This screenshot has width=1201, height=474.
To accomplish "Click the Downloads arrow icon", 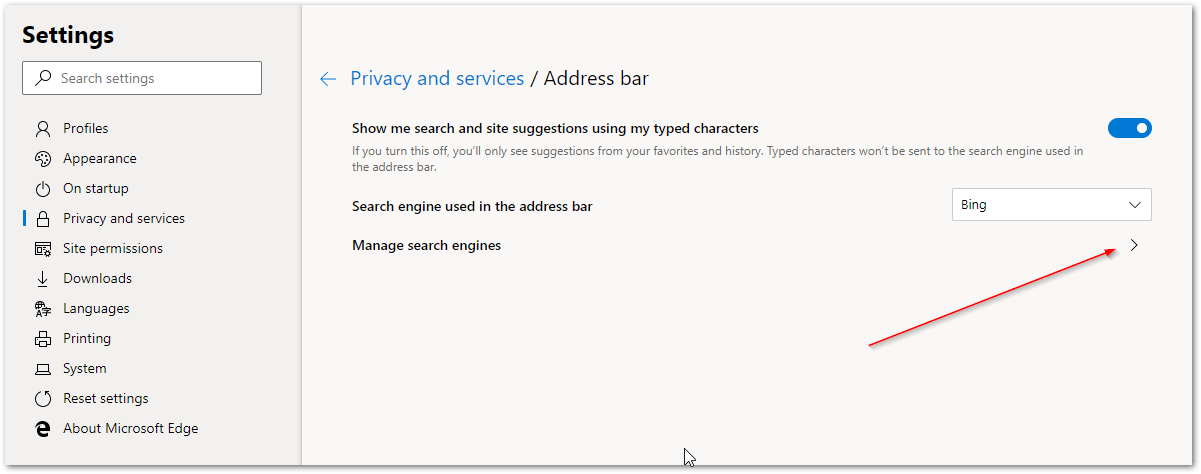I will click(x=42, y=279).
